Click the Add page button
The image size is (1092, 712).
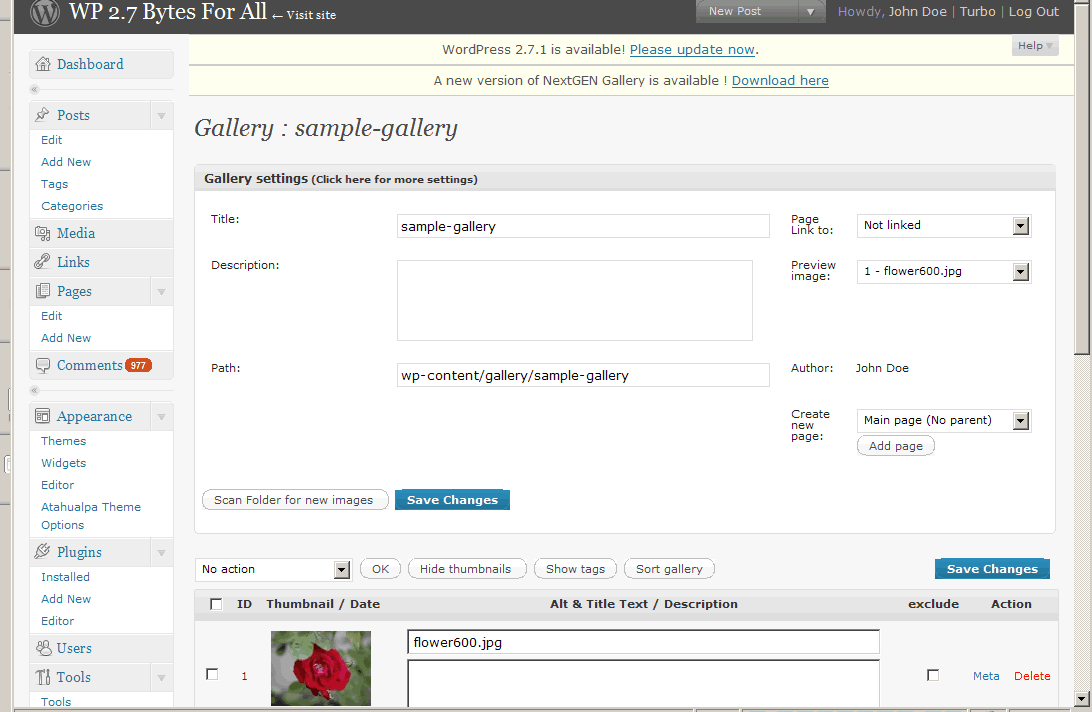(x=896, y=446)
